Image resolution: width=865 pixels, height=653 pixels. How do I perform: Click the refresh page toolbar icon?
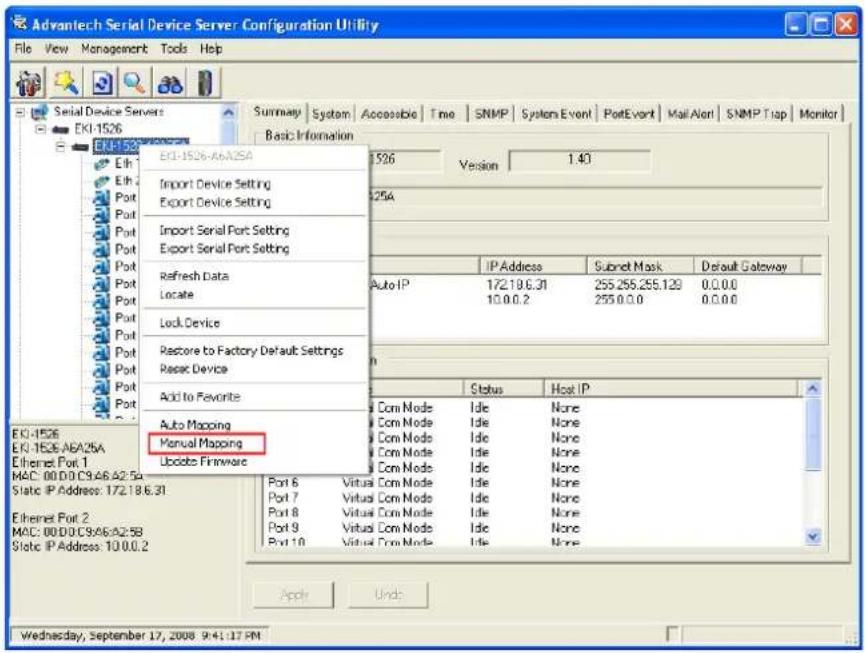[x=102, y=84]
